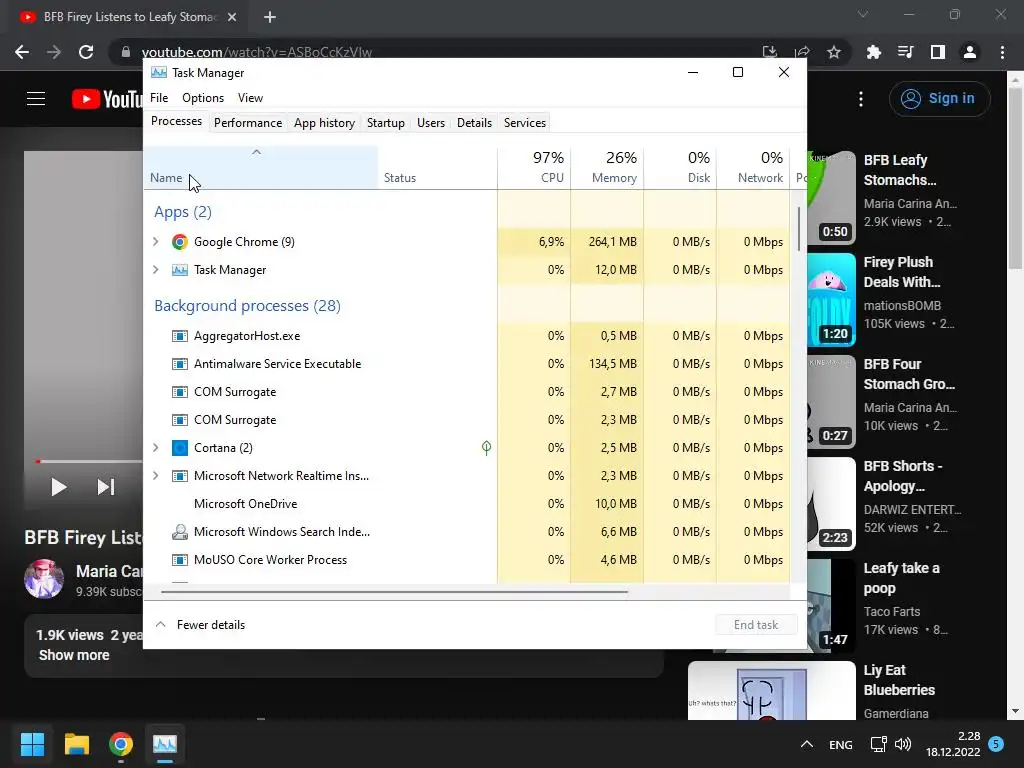Open Chrome side panel icon
1024x768 pixels.
(x=938, y=52)
